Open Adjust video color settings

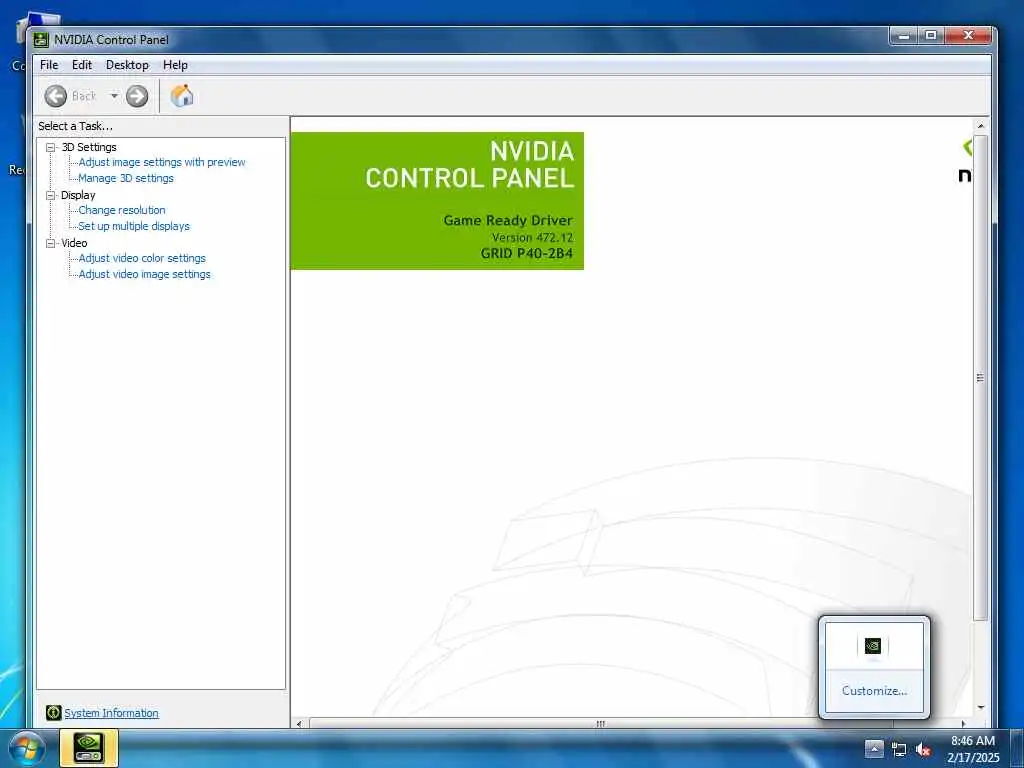142,258
